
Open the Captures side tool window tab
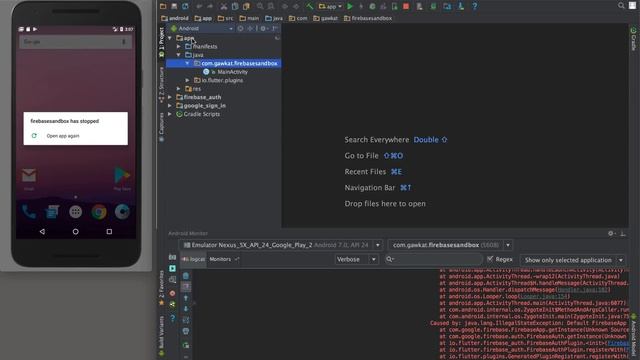162,127
